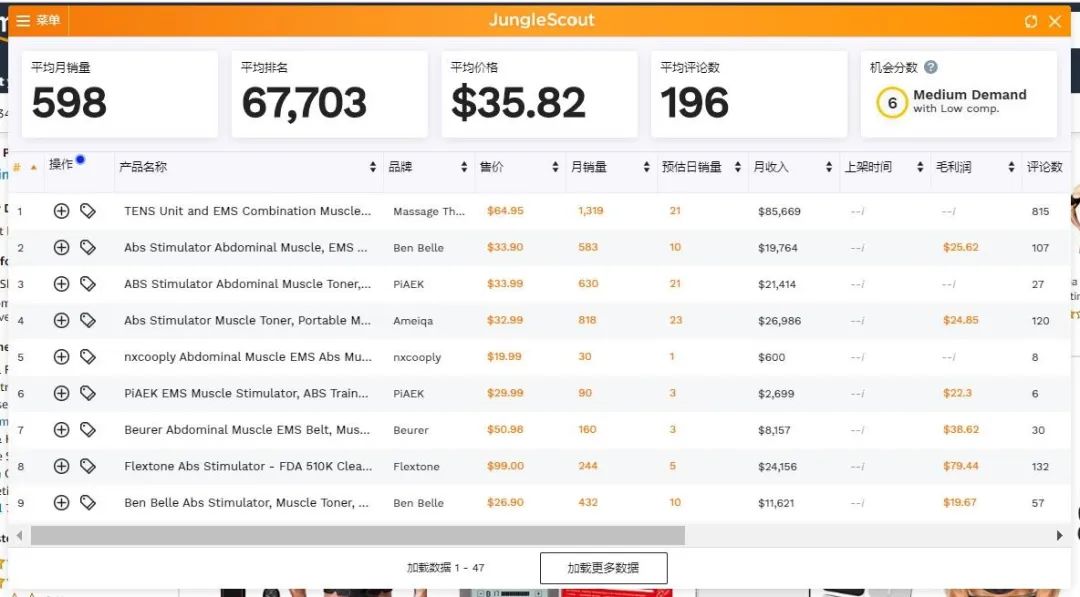Click the help icon next to 机会分数
The width and height of the screenshot is (1080, 597).
931,67
